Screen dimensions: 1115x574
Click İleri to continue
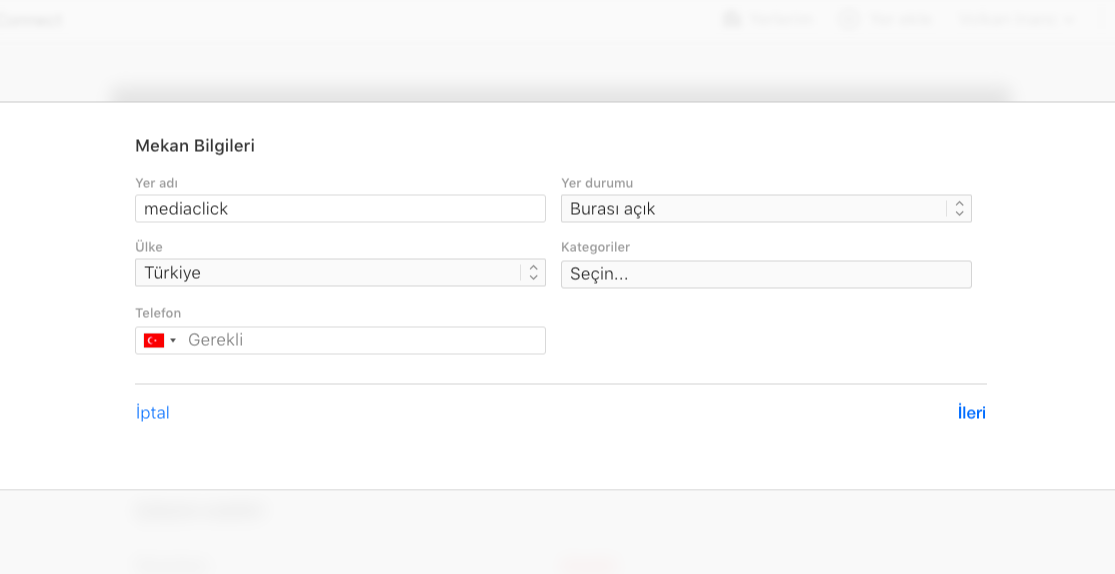(x=971, y=413)
